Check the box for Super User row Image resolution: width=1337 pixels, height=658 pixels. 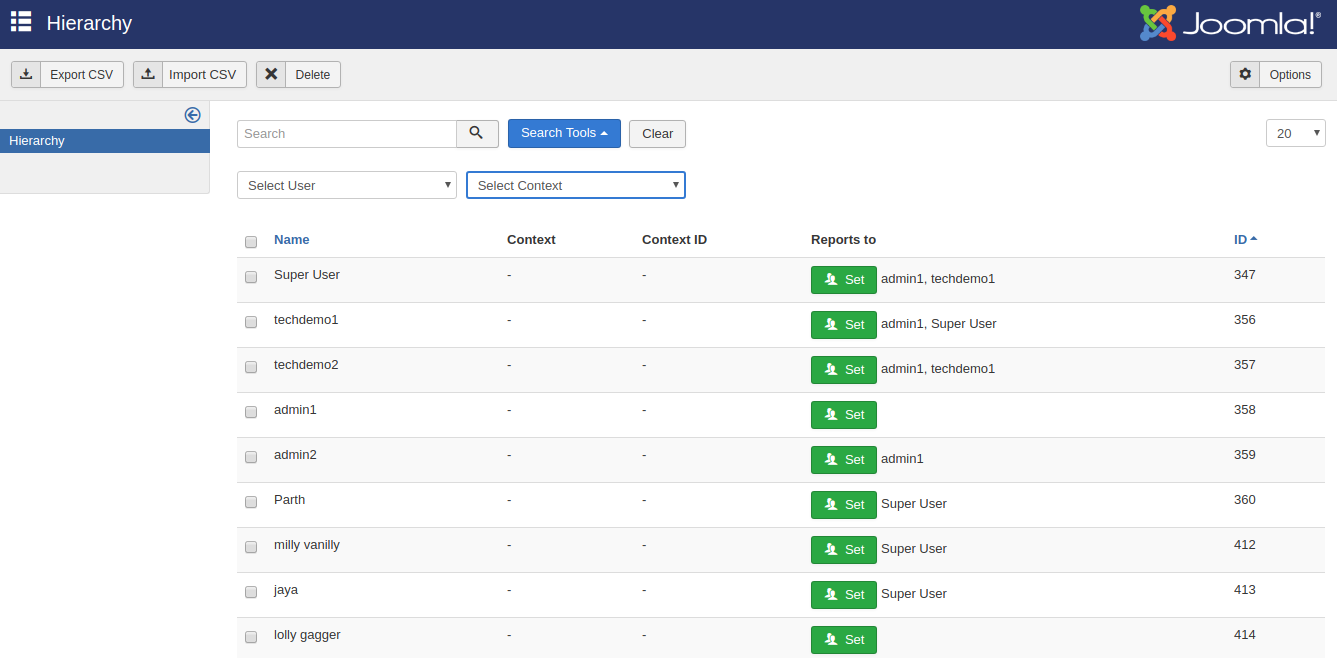click(x=251, y=277)
